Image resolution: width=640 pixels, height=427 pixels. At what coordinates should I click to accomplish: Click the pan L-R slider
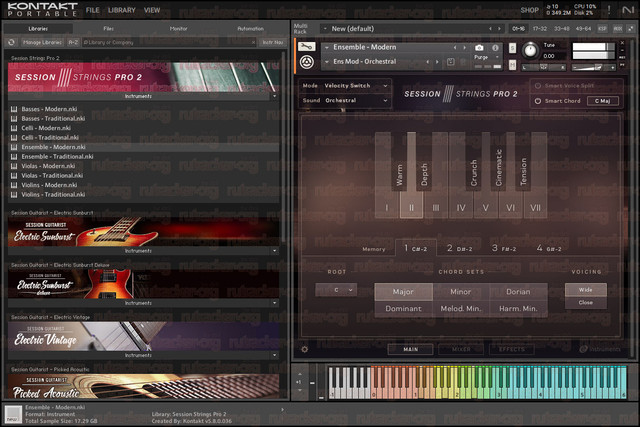coord(544,67)
